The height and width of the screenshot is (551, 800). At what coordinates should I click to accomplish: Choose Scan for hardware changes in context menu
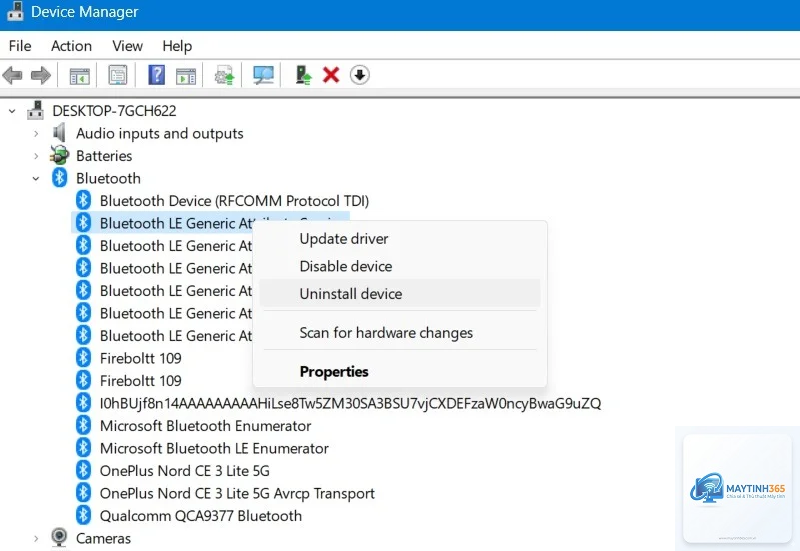(400, 333)
